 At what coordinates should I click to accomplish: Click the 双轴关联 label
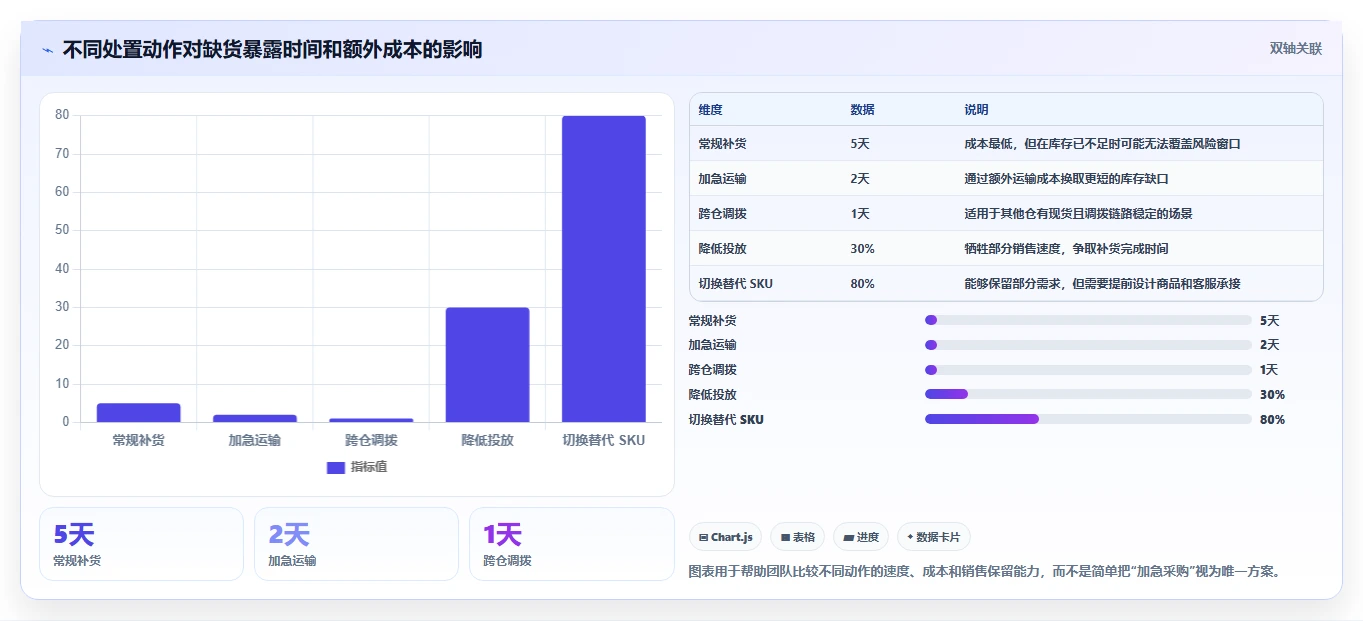[x=1296, y=48]
